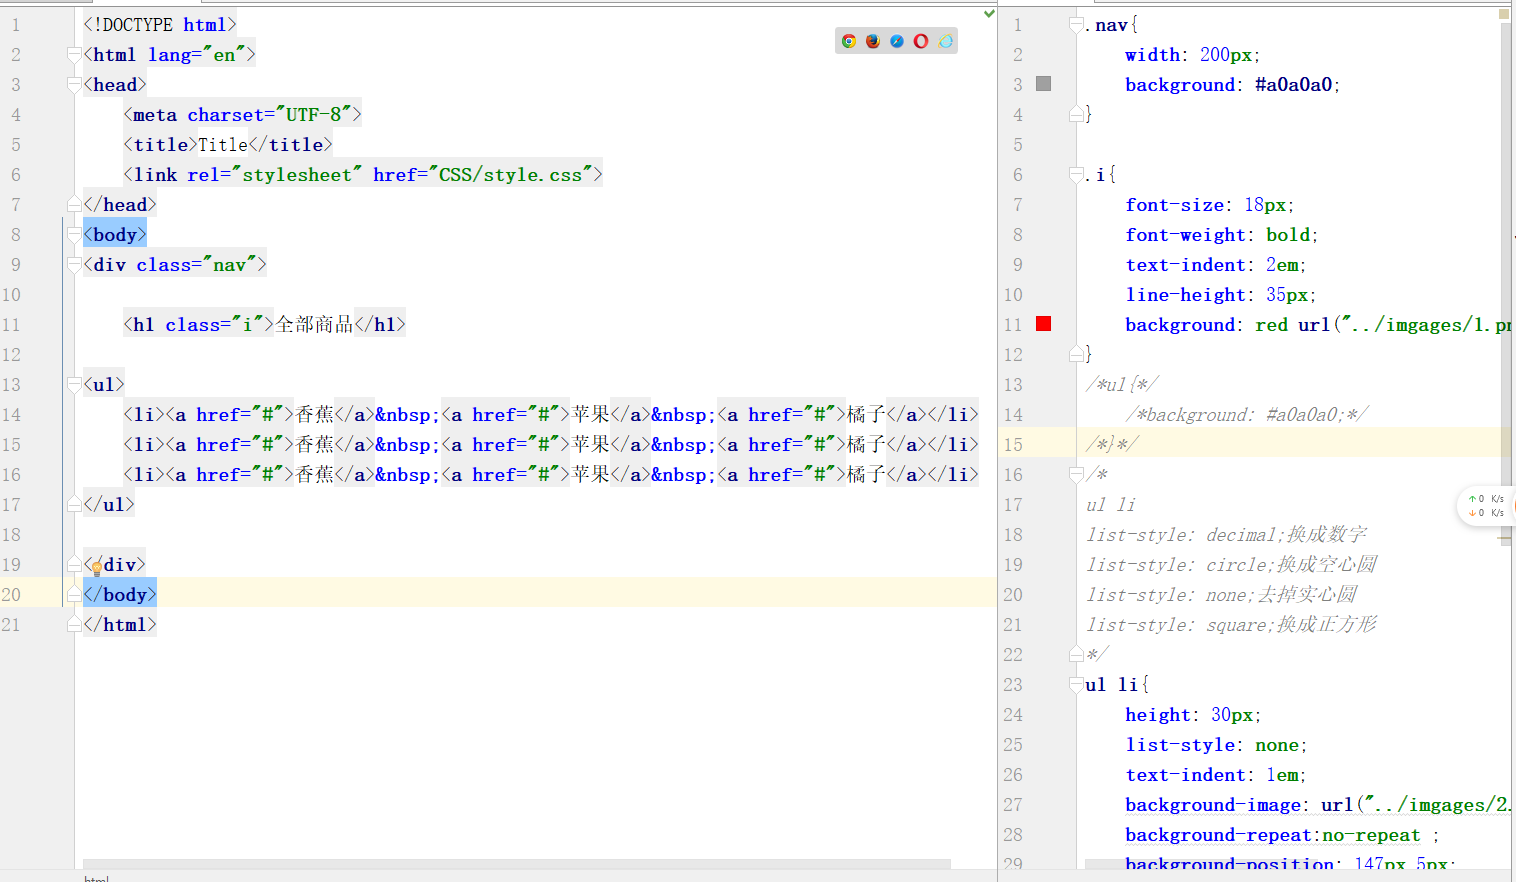The width and height of the screenshot is (1516, 882).
Task: Collapse the CSS comment block on line 16
Action: pos(1076,474)
